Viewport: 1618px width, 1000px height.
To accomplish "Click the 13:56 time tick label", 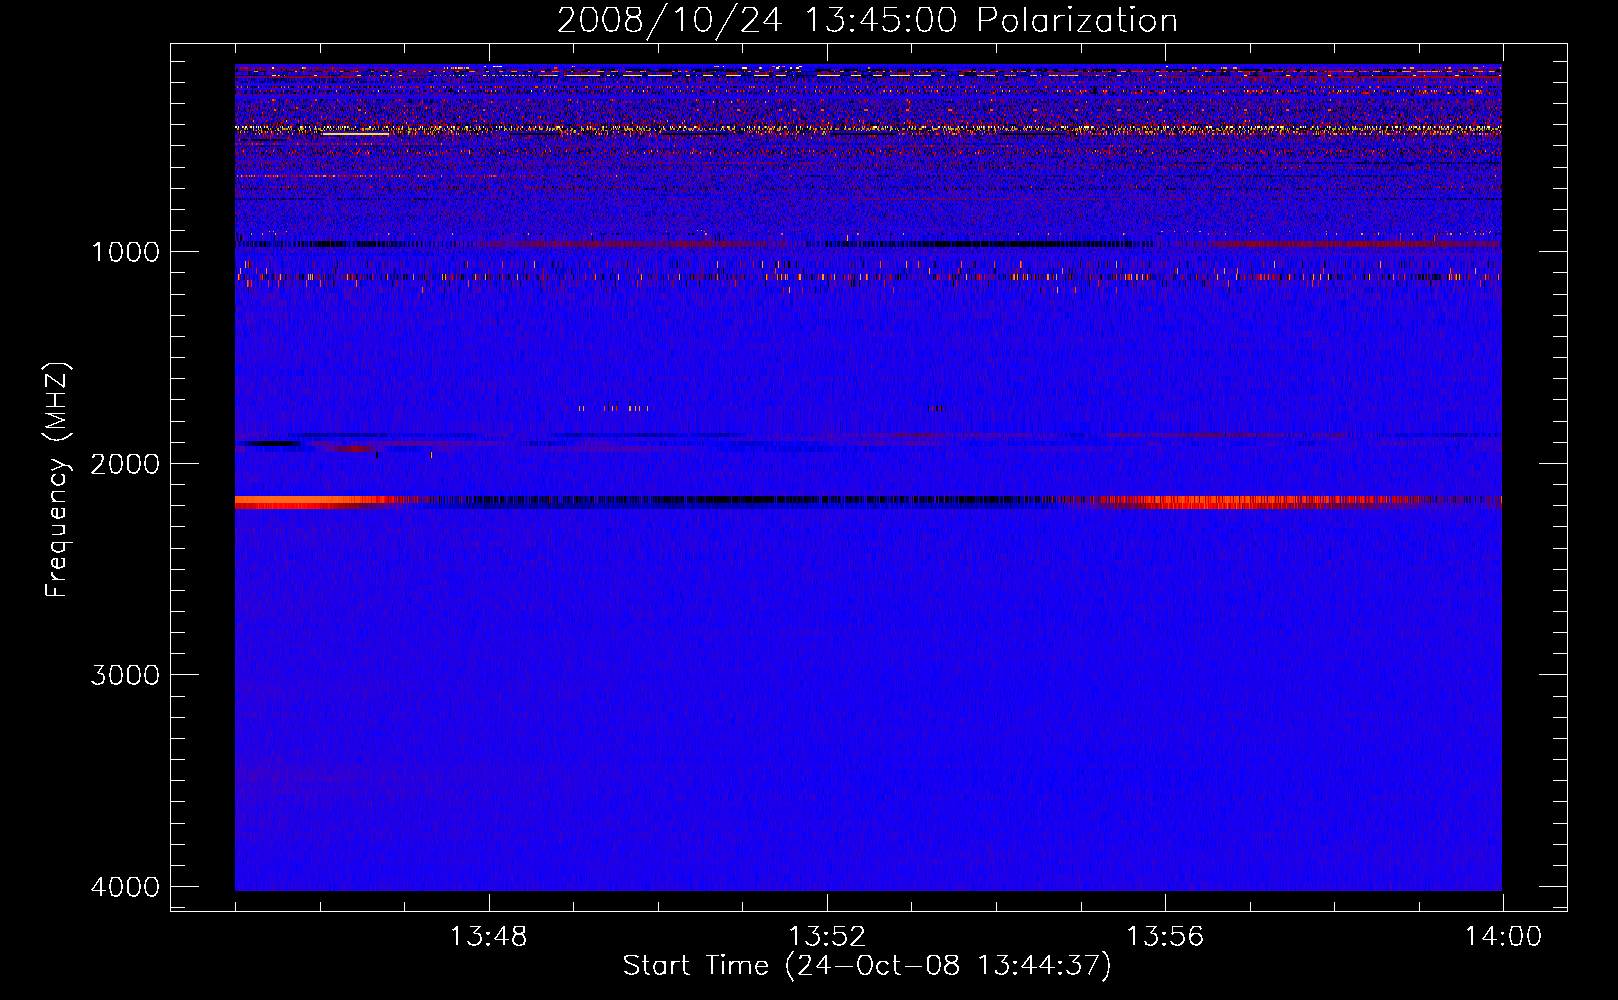I will point(1164,937).
